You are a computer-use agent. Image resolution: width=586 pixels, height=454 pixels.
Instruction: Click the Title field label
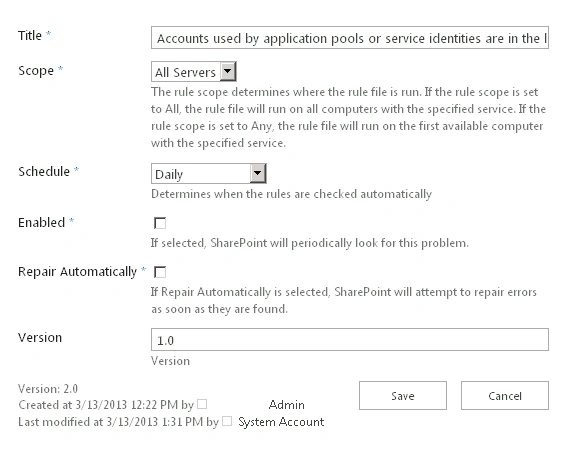(30, 35)
